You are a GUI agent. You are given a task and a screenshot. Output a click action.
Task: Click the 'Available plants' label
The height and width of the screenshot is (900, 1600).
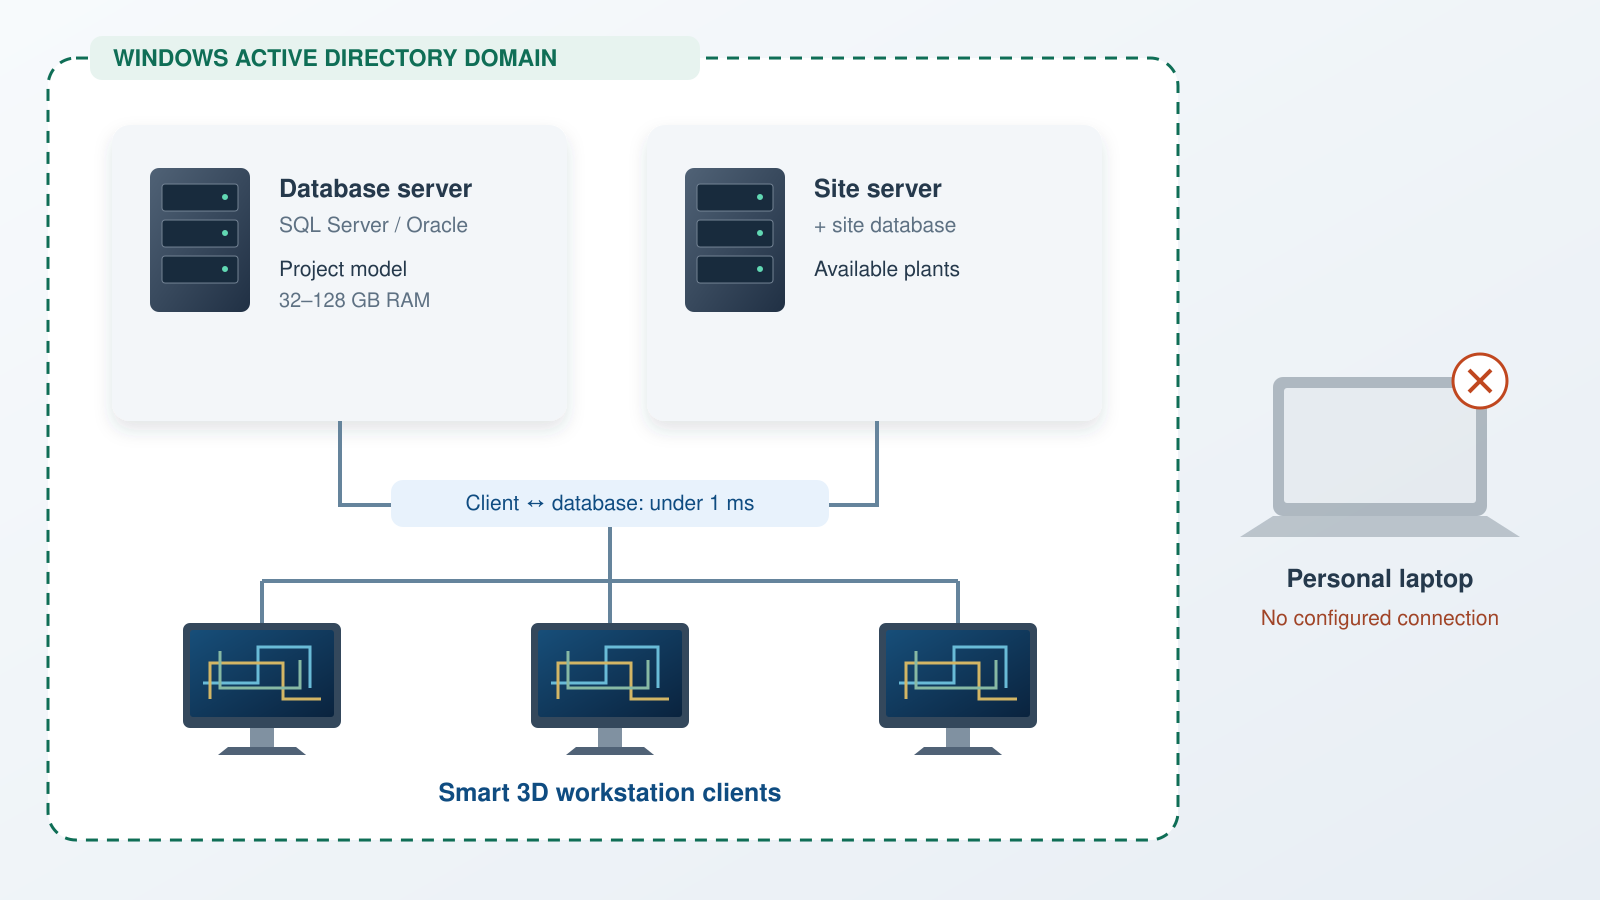click(x=886, y=269)
